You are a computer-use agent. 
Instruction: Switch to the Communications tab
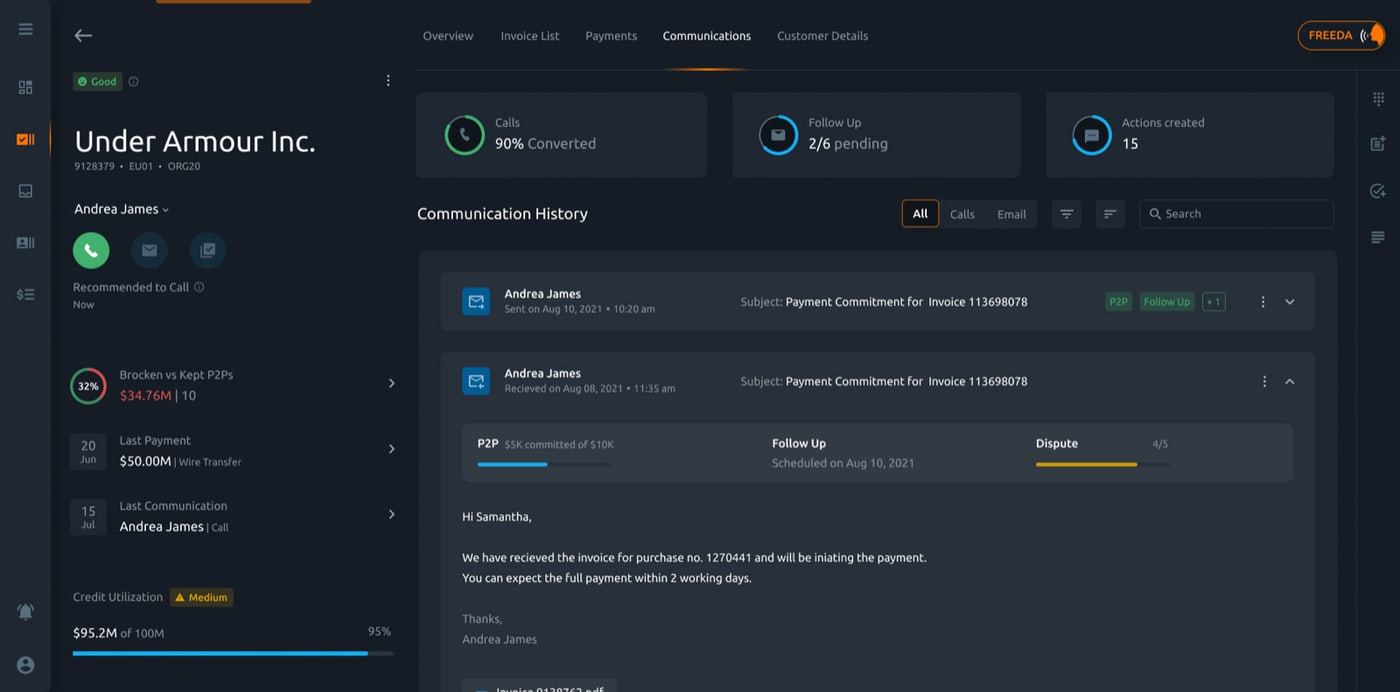(x=707, y=36)
